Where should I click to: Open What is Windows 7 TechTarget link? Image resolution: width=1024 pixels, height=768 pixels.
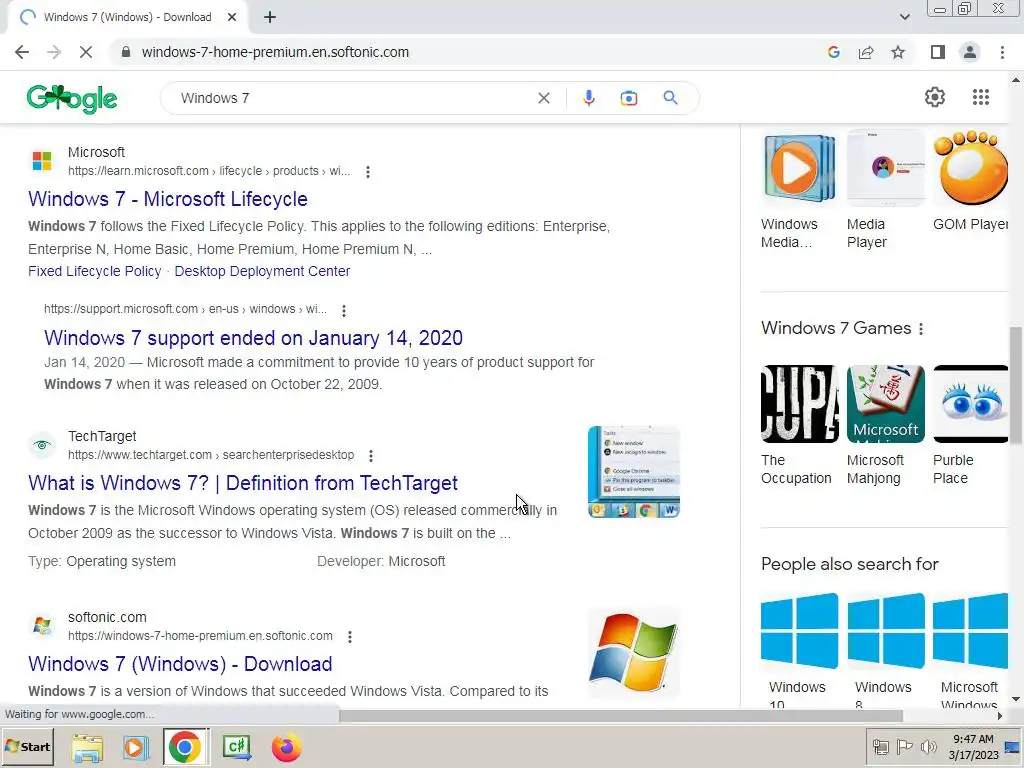[x=243, y=483]
